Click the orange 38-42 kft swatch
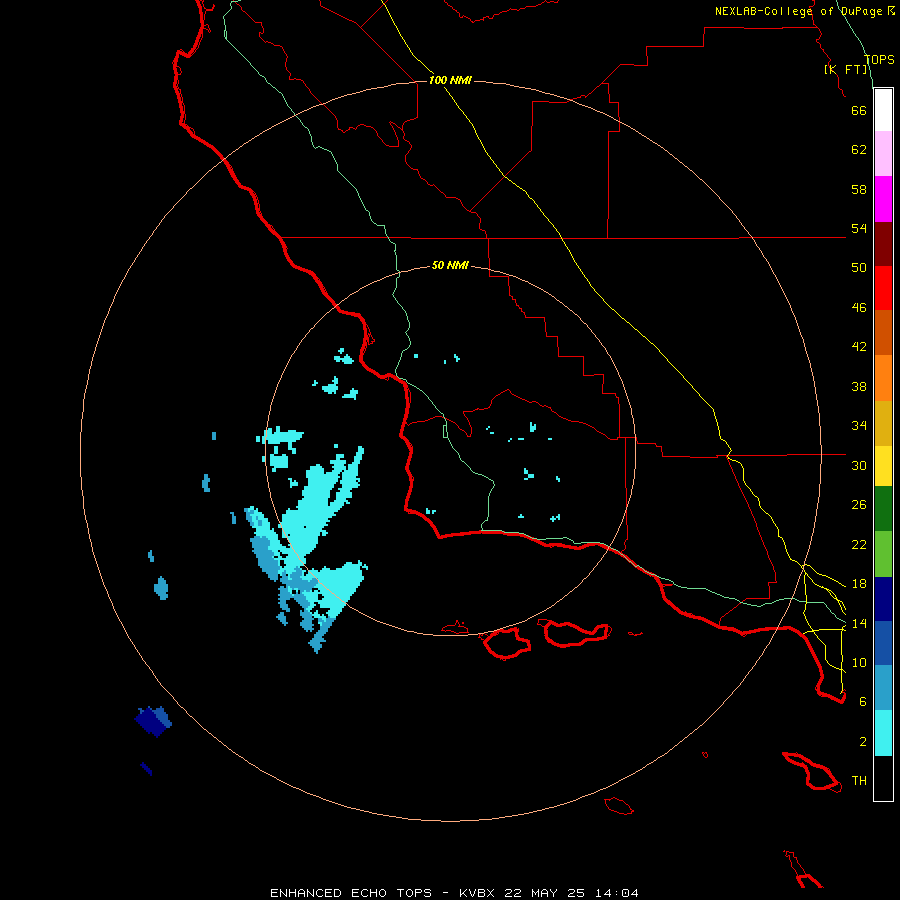Viewport: 900px width, 900px height. (x=883, y=378)
